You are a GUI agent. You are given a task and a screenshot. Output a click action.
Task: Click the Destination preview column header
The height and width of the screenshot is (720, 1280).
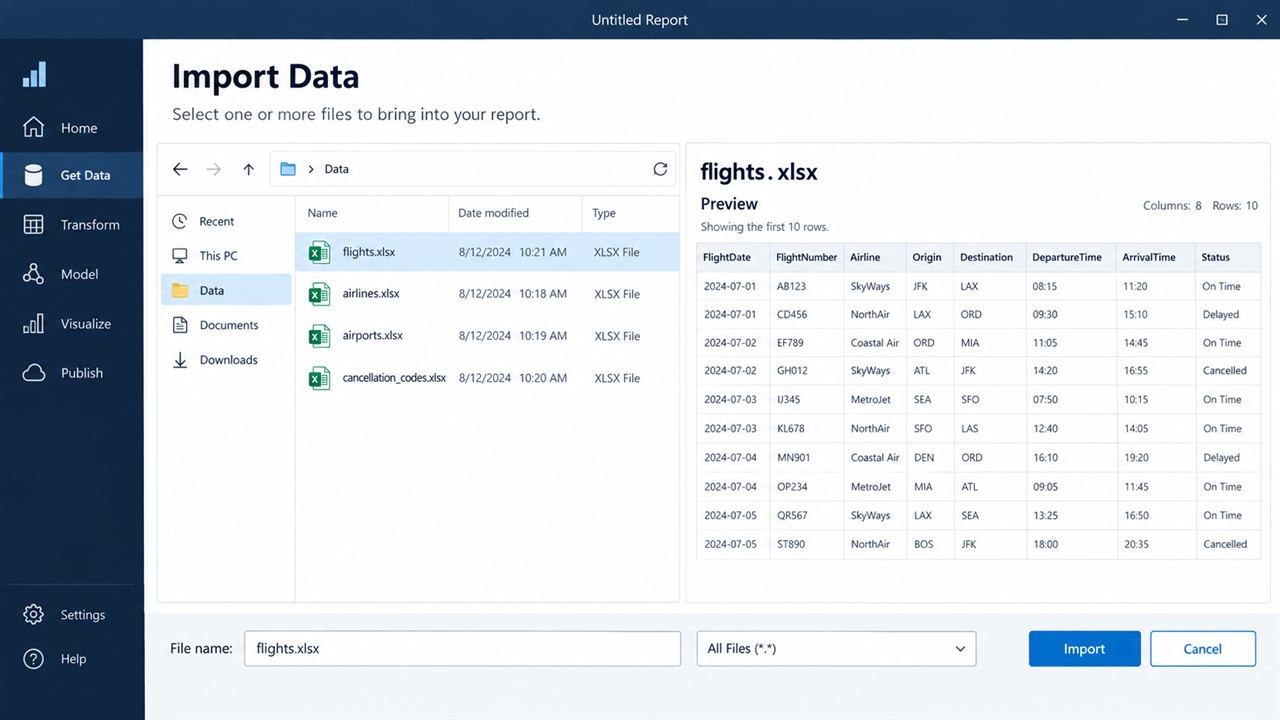(990, 257)
